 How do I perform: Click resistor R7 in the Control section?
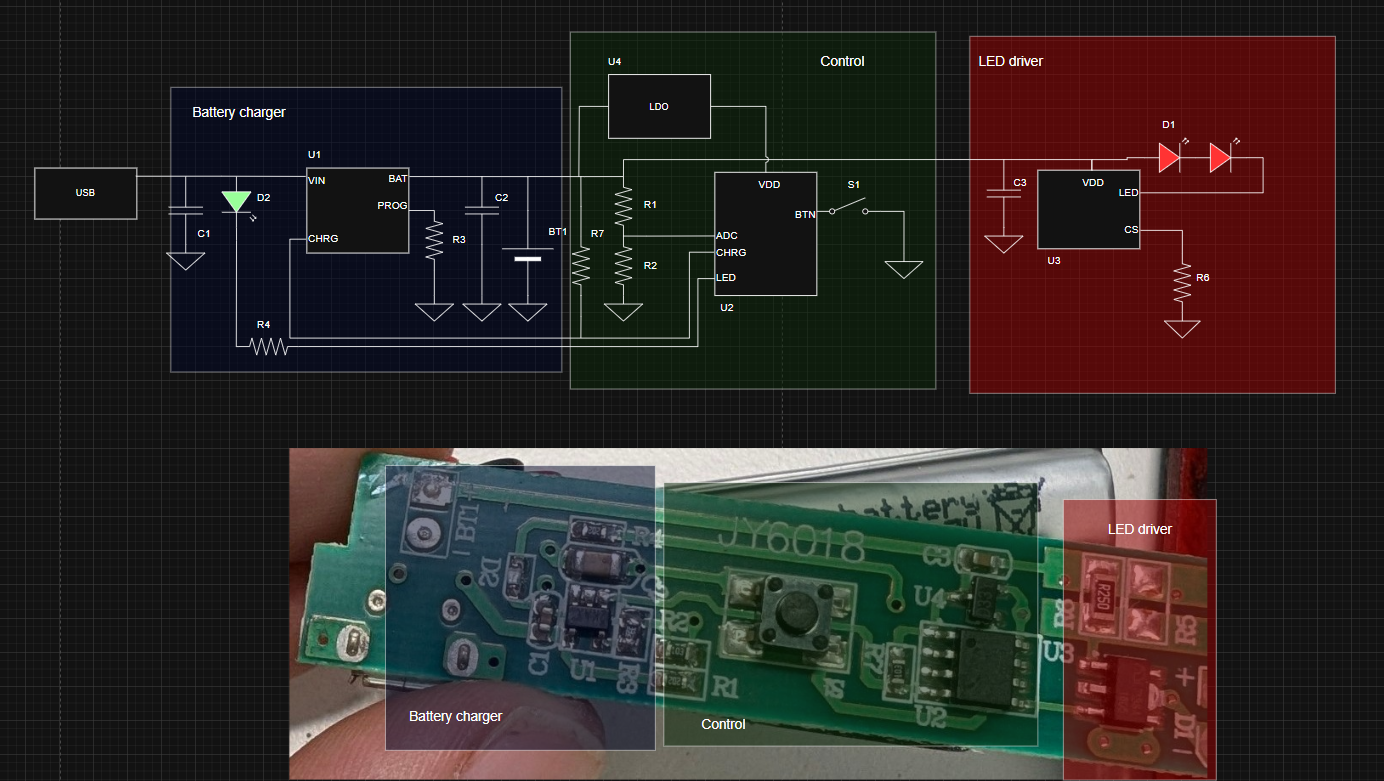581,265
